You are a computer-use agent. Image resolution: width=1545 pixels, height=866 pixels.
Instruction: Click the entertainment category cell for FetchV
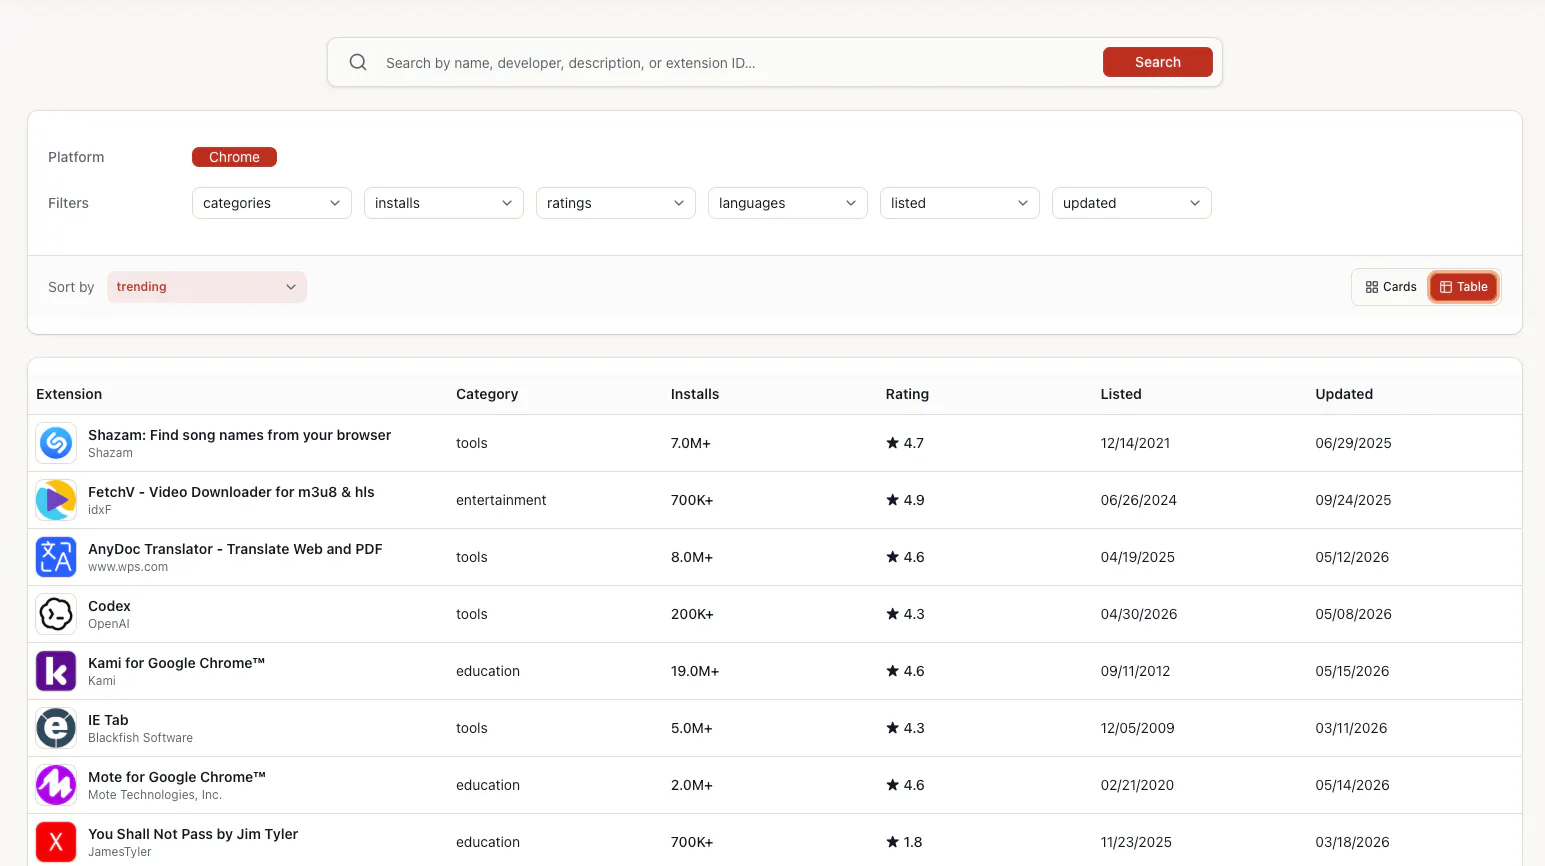tap(501, 500)
